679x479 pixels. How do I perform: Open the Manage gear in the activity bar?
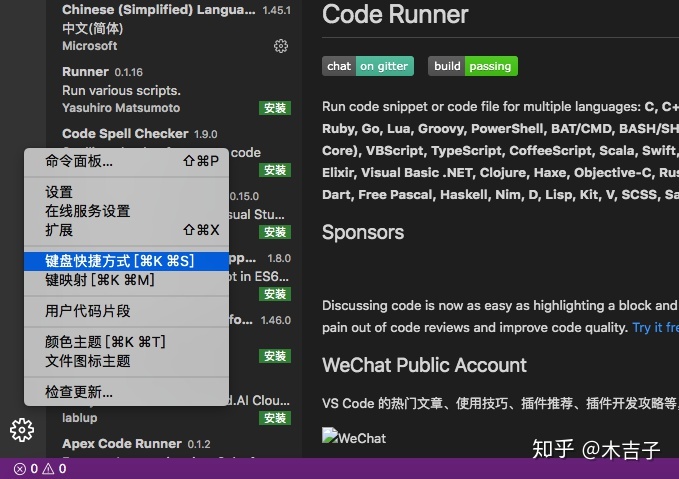point(22,430)
